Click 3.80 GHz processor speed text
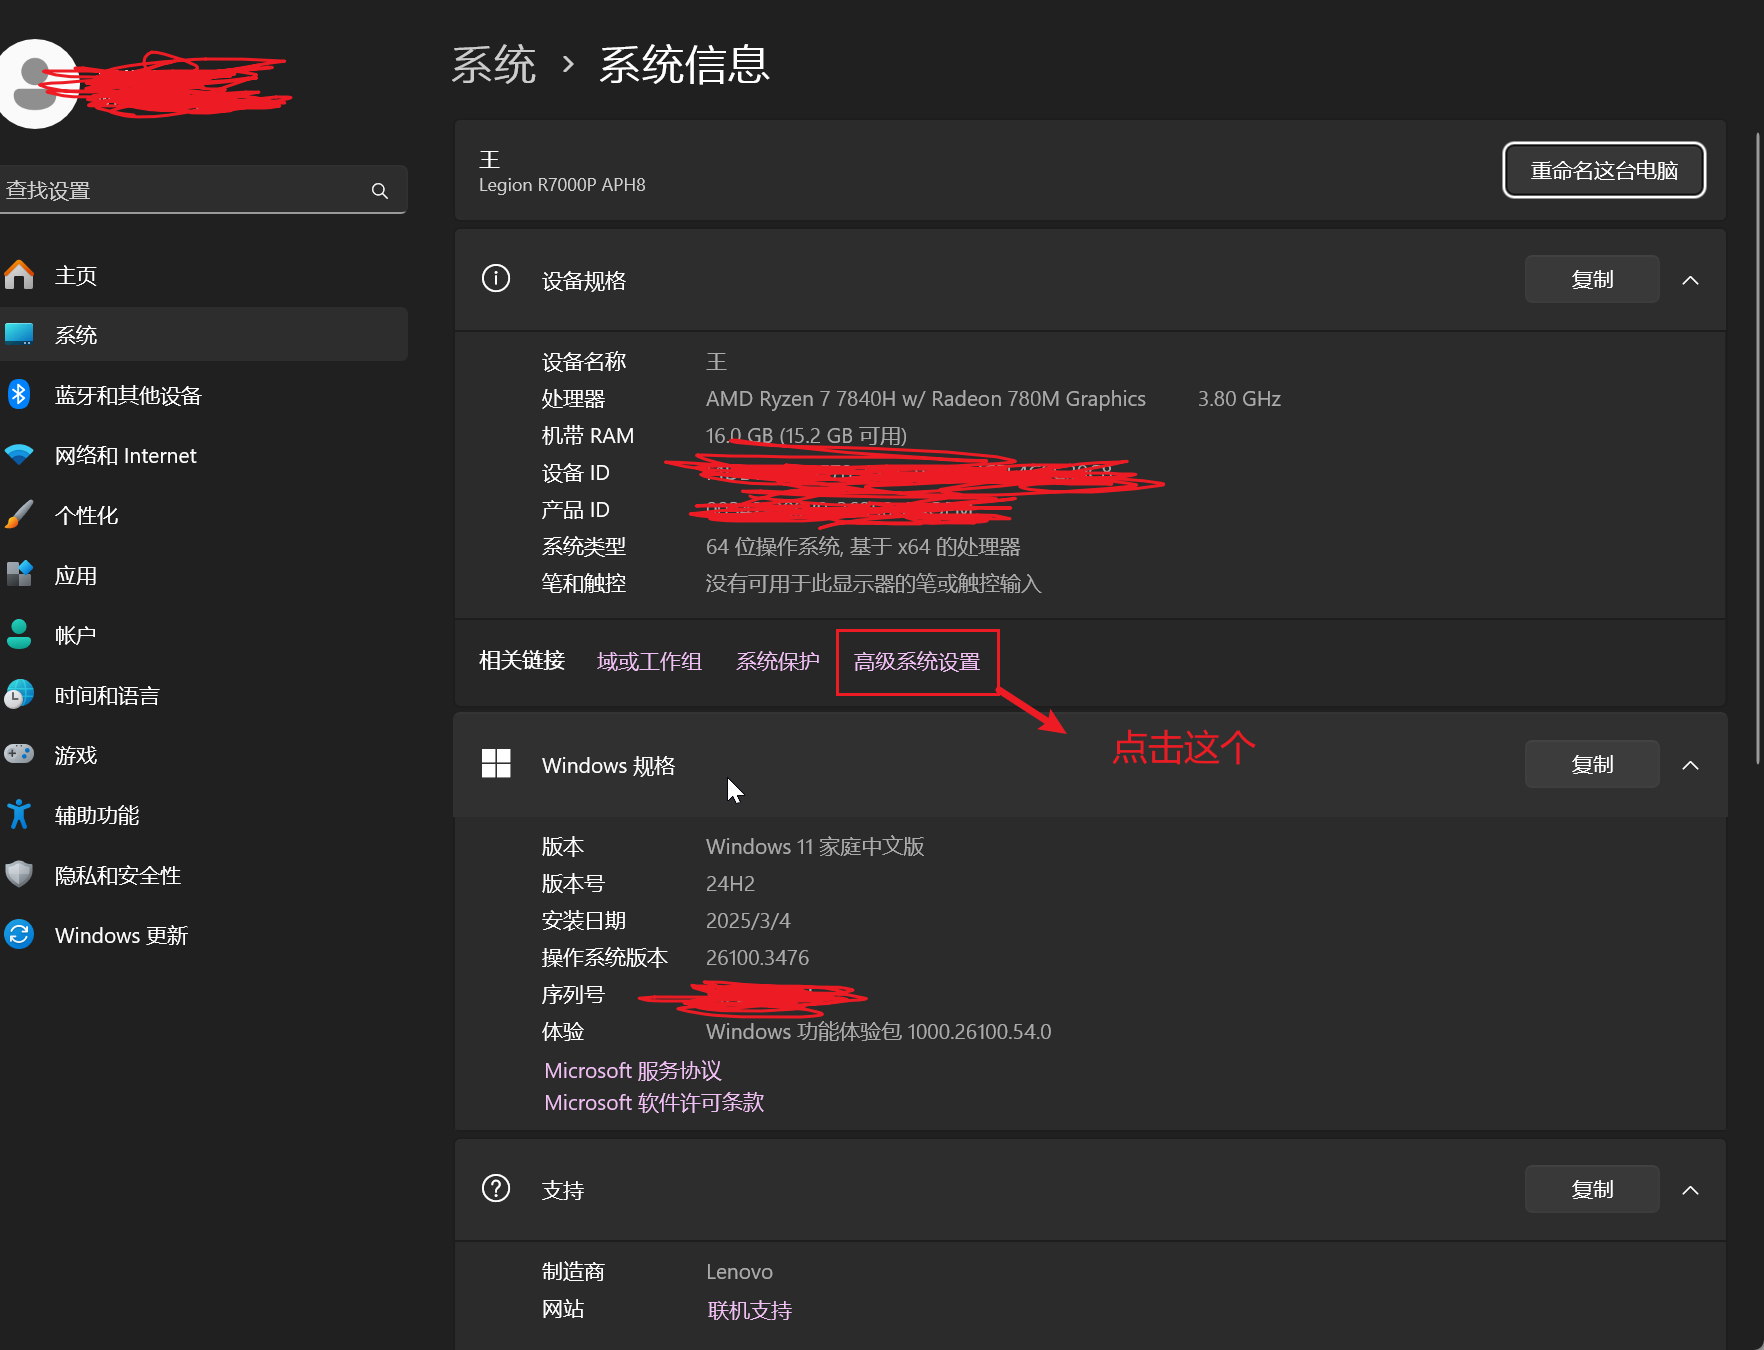The image size is (1764, 1350). tap(1239, 399)
